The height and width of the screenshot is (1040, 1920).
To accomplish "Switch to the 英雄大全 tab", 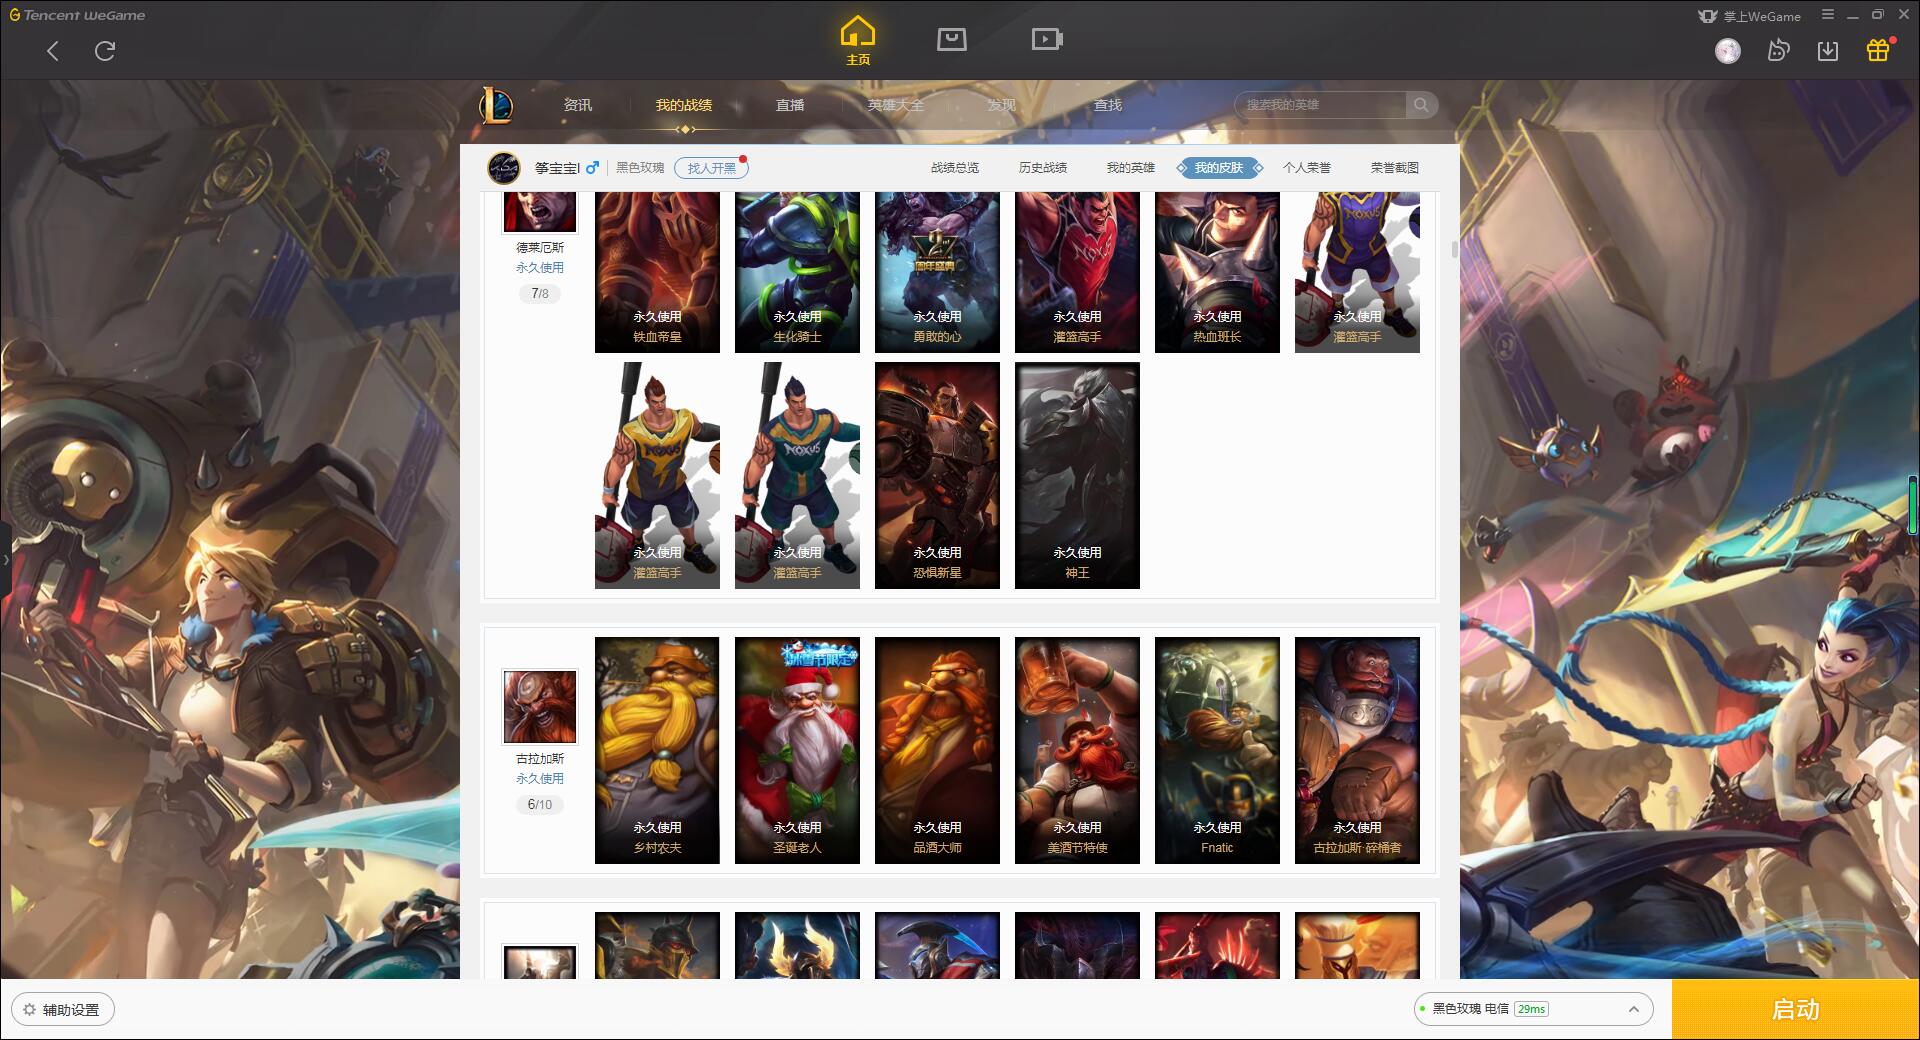I will [x=896, y=105].
